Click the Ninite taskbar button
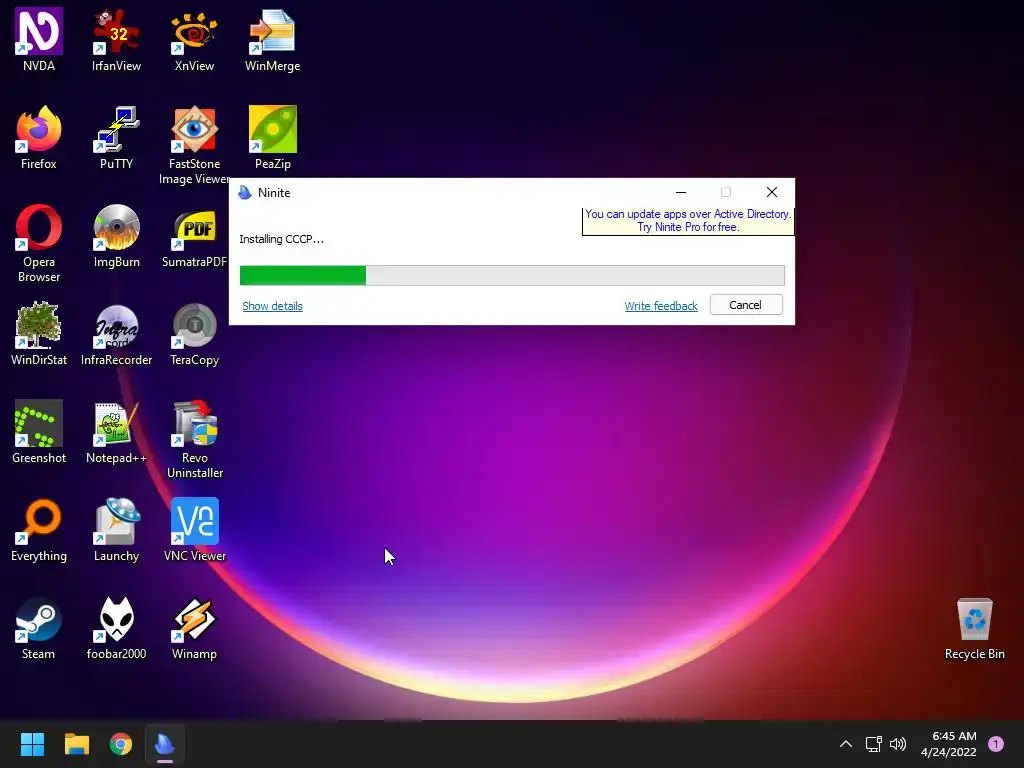1024x768 pixels. (165, 744)
